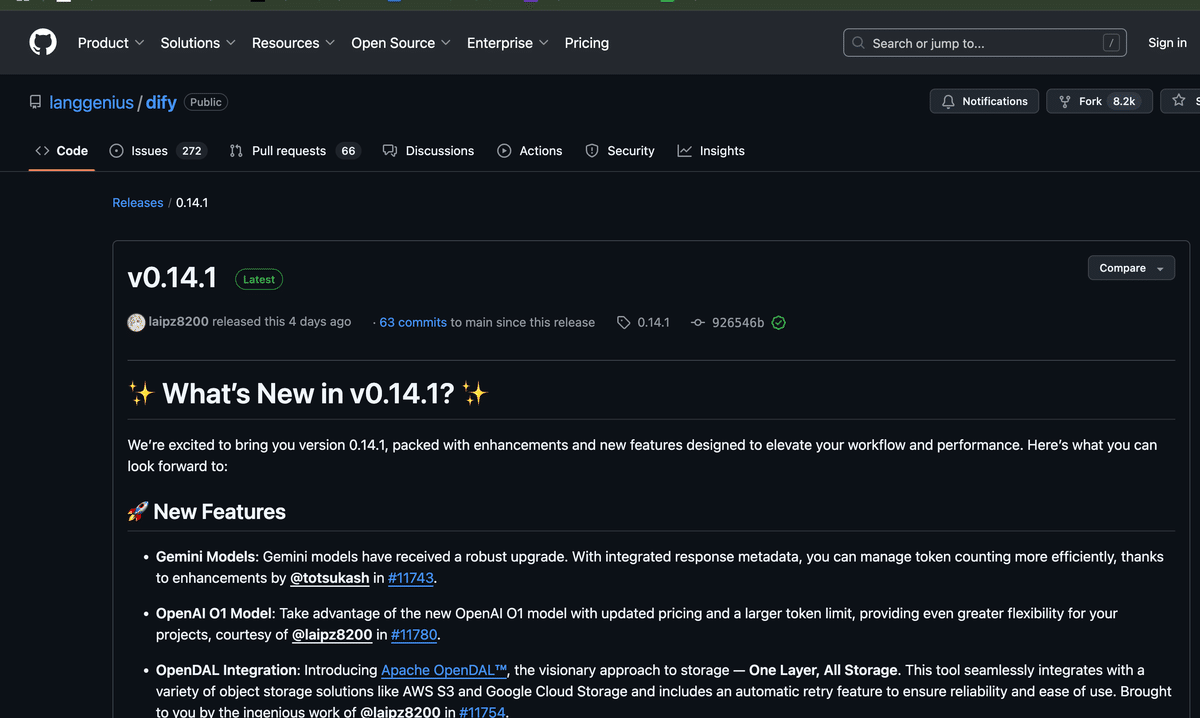1200x718 pixels.
Task: Expand the Product menu
Action: [x=111, y=43]
